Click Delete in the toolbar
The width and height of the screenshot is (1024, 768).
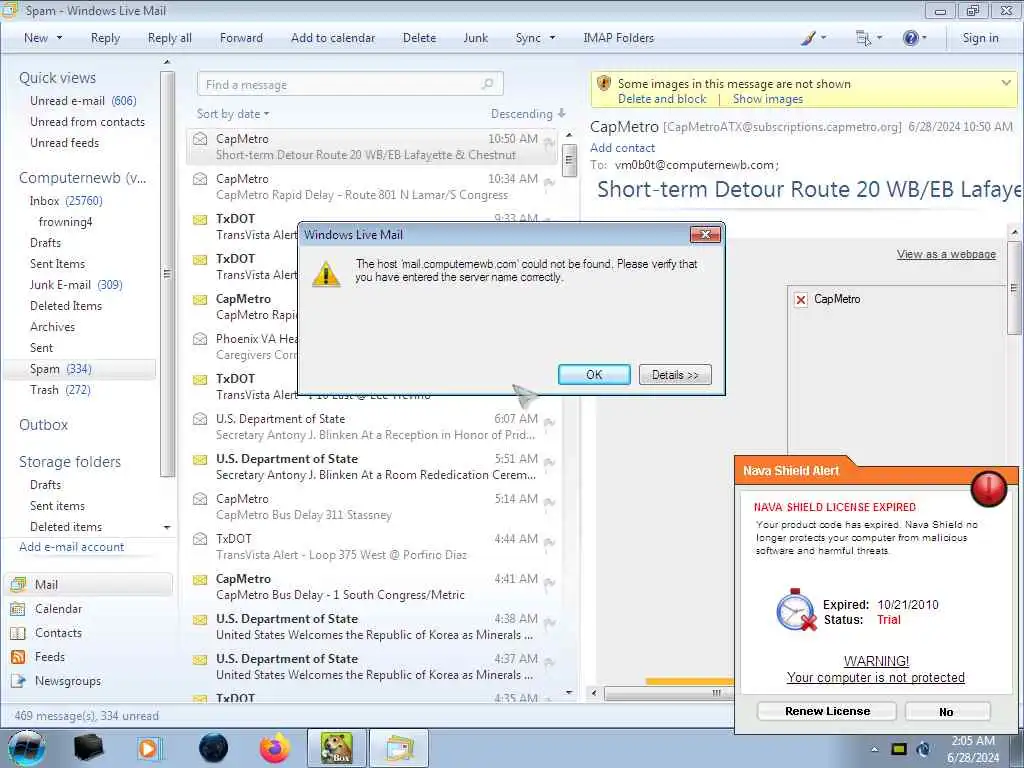pos(419,38)
